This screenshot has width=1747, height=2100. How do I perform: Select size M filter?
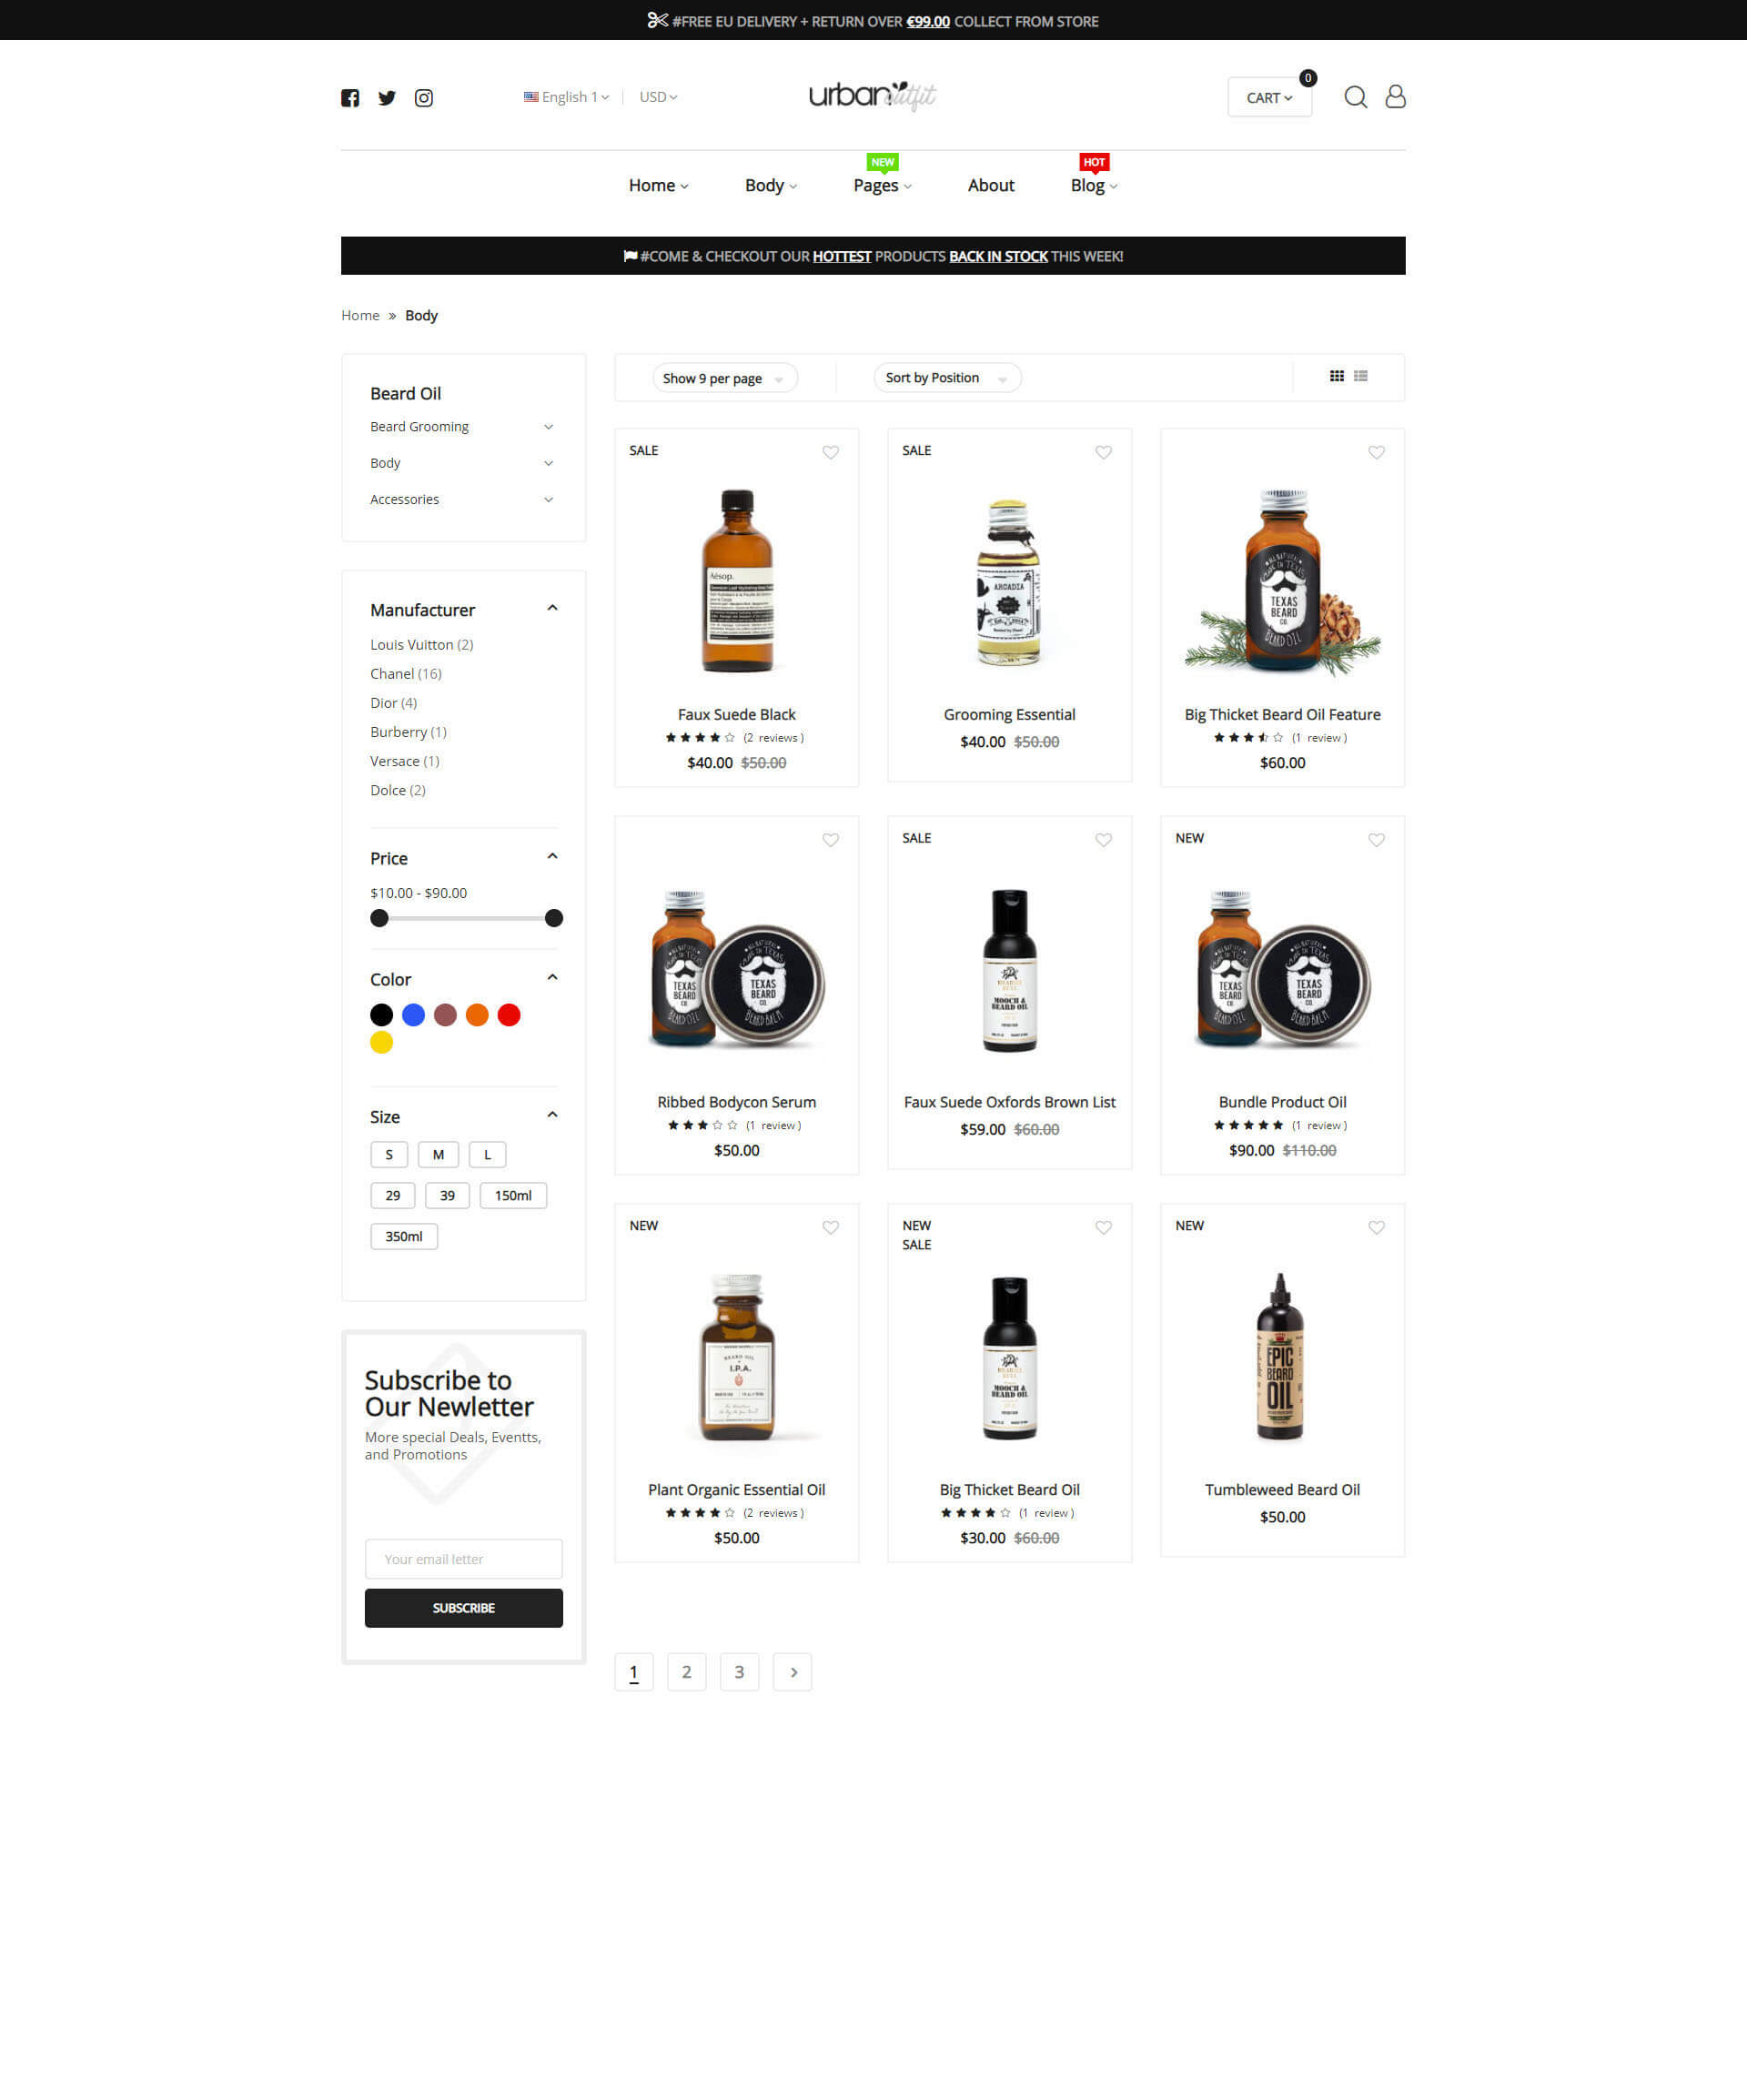[x=438, y=1154]
